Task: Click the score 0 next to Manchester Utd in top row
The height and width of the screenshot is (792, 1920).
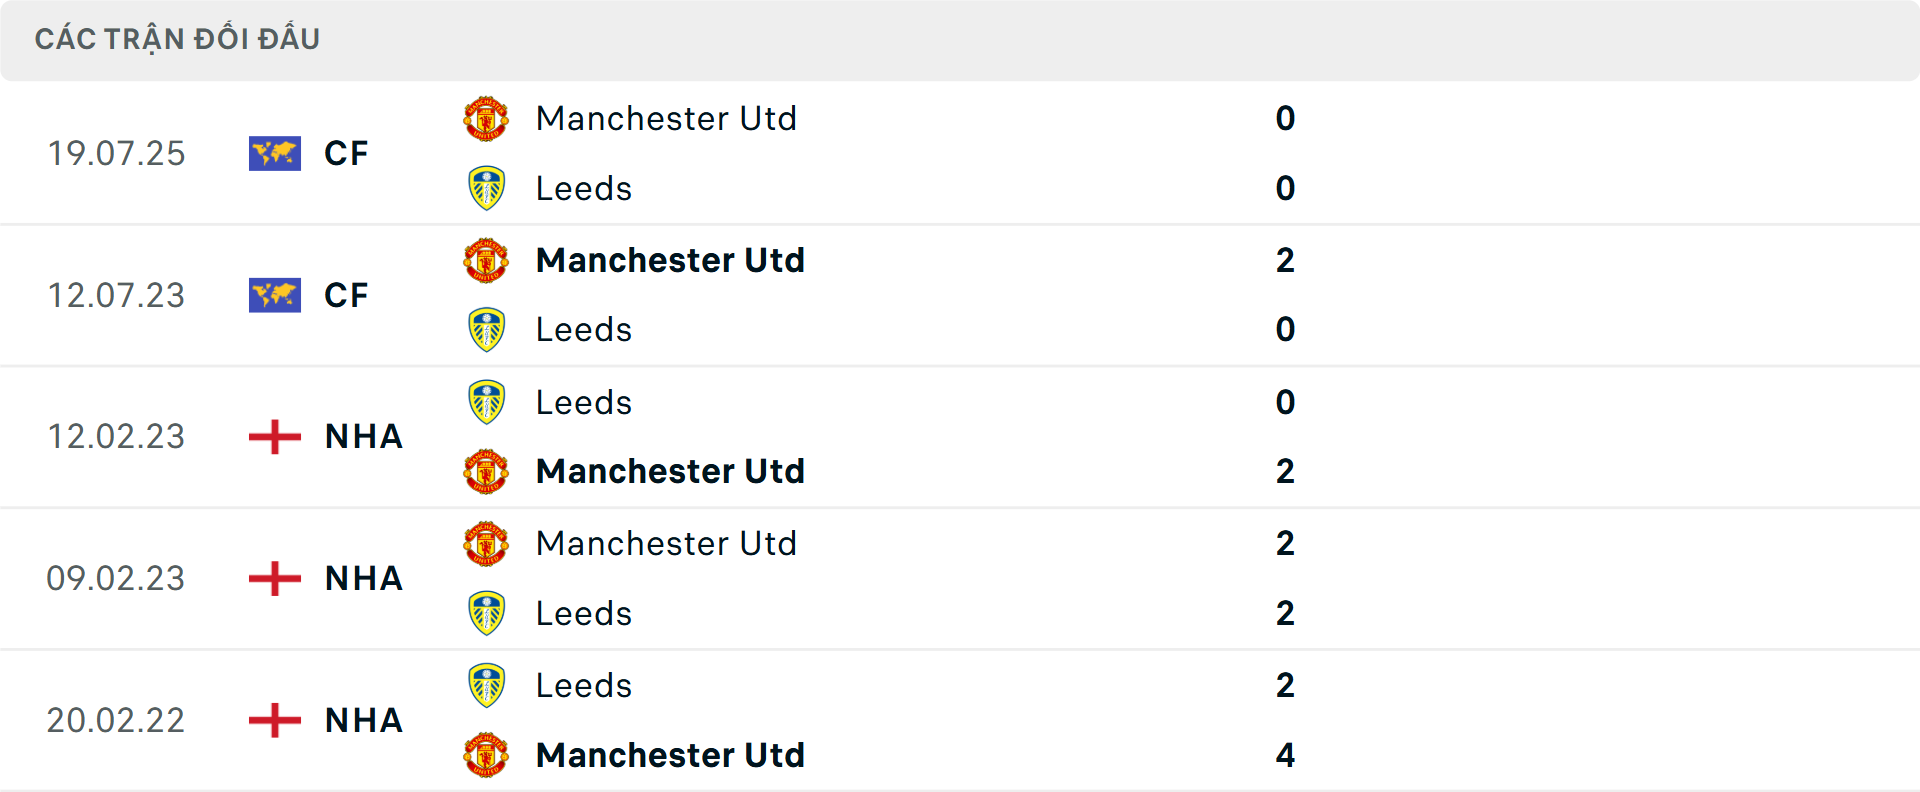Action: pyautogui.click(x=1287, y=118)
